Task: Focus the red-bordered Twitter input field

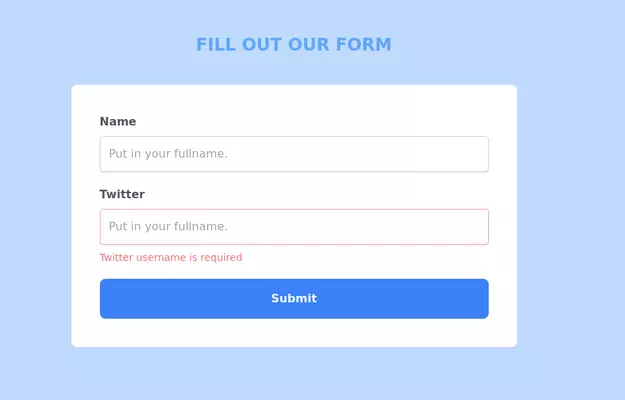Action: [294, 226]
